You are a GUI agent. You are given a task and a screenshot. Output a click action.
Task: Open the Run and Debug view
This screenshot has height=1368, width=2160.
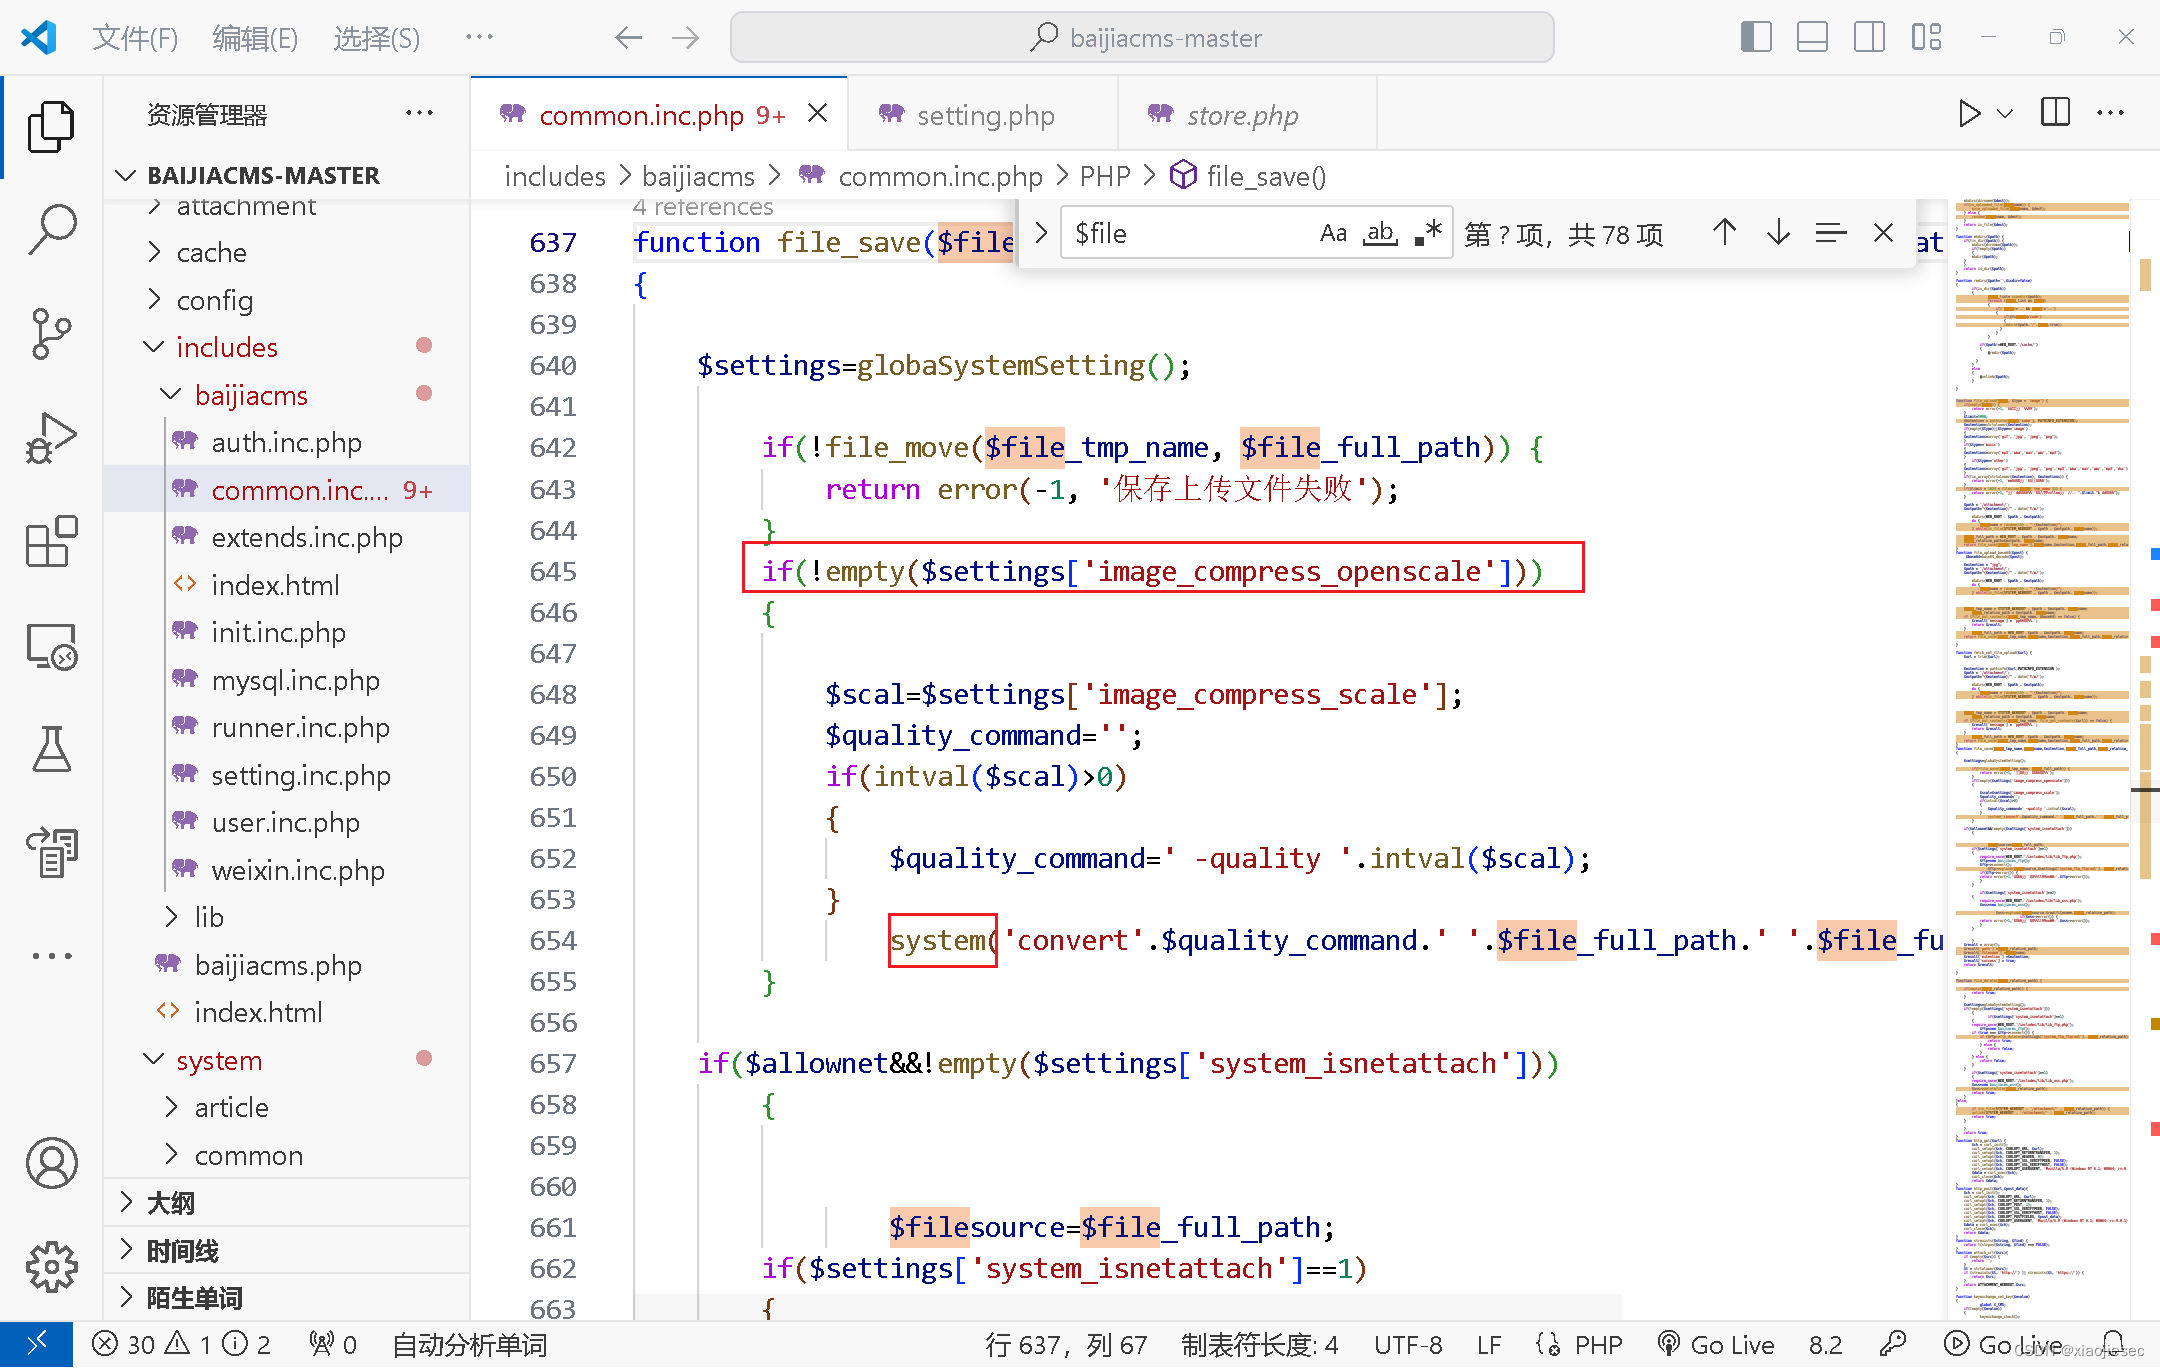pos(51,437)
